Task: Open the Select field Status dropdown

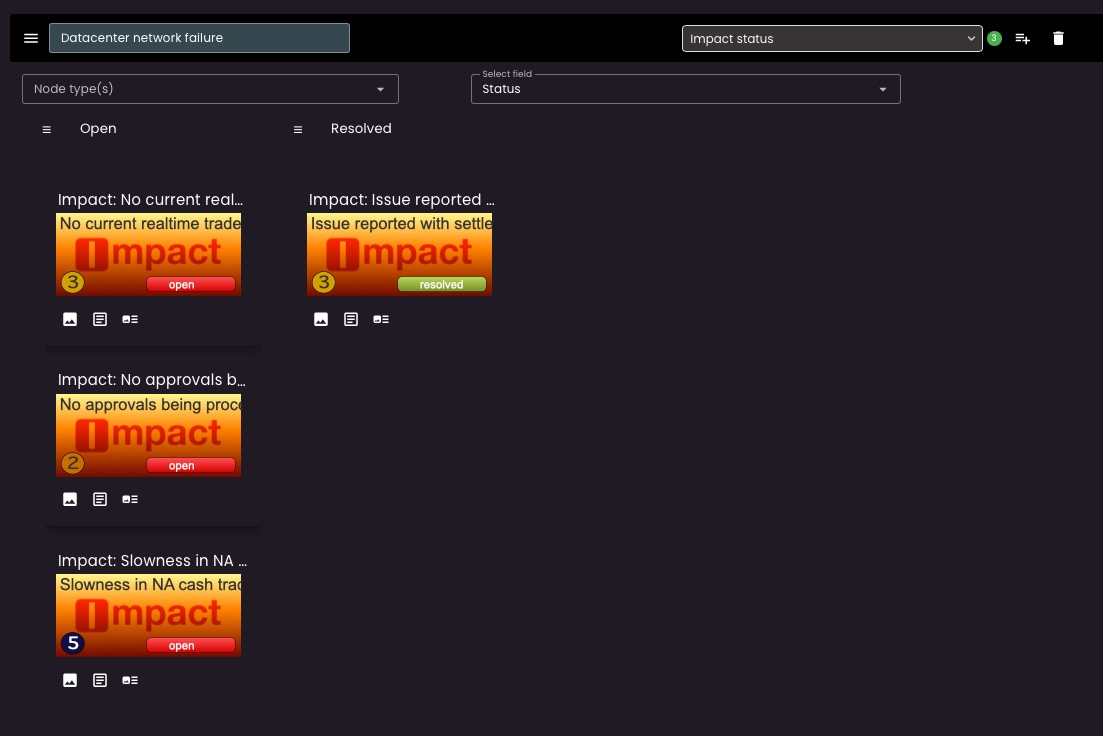Action: click(685, 89)
